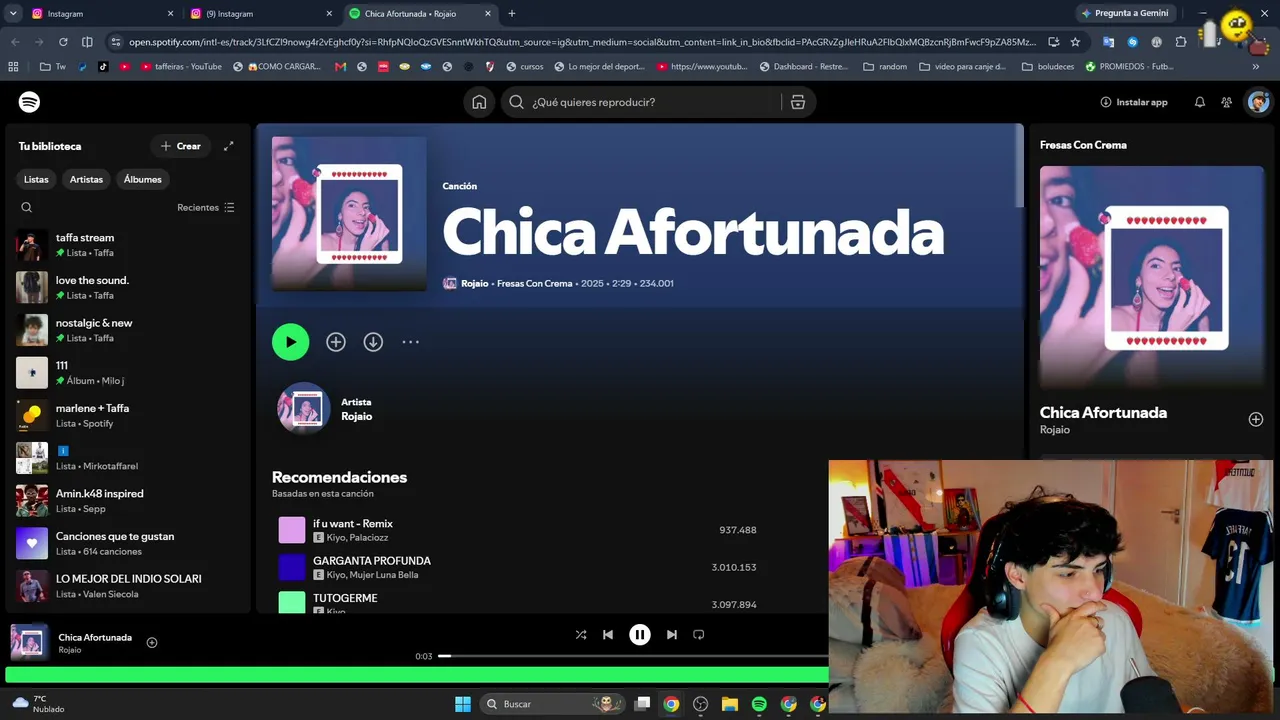Viewport: 1280px width, 720px height.
Task: Pause the current song
Action: pyautogui.click(x=640, y=635)
